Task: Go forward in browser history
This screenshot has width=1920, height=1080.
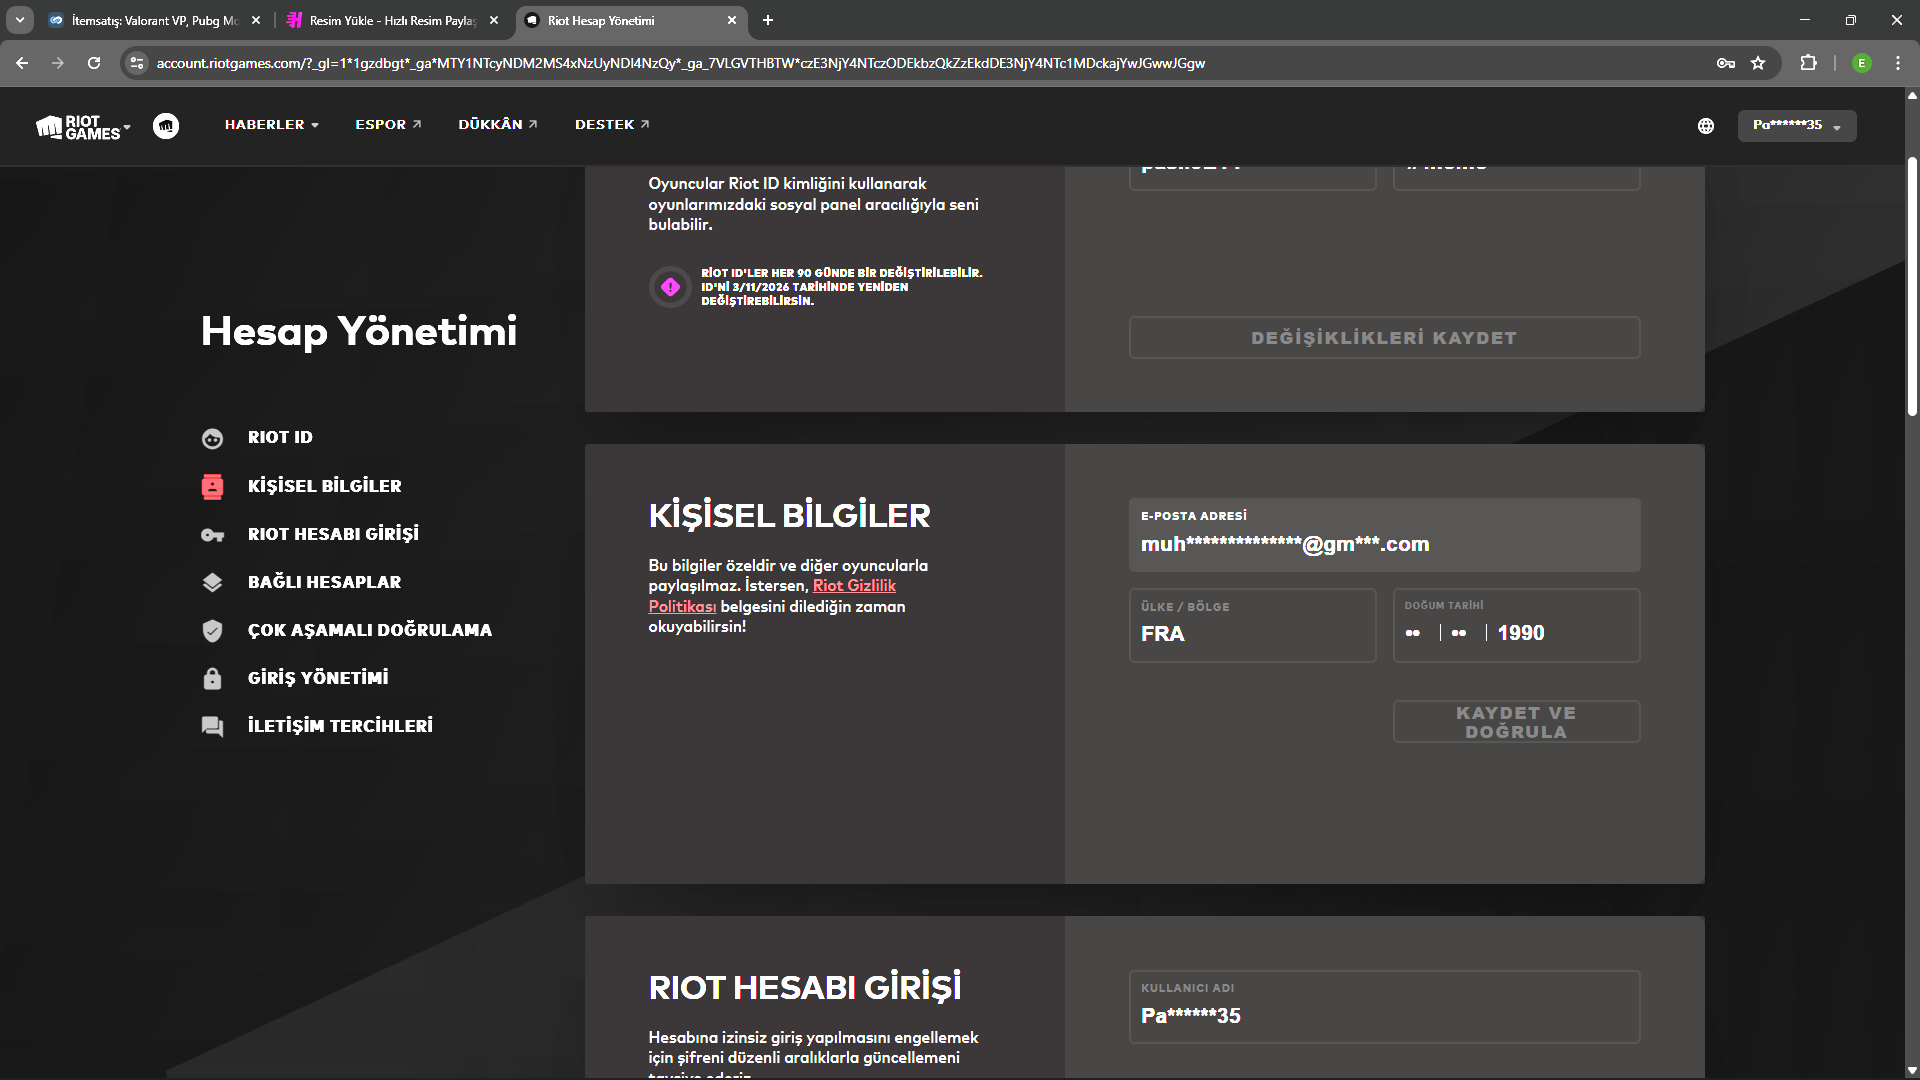Action: (x=58, y=63)
